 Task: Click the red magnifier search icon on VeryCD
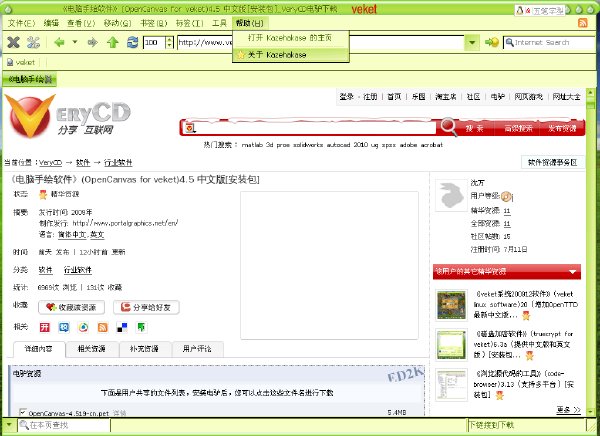[448, 127]
